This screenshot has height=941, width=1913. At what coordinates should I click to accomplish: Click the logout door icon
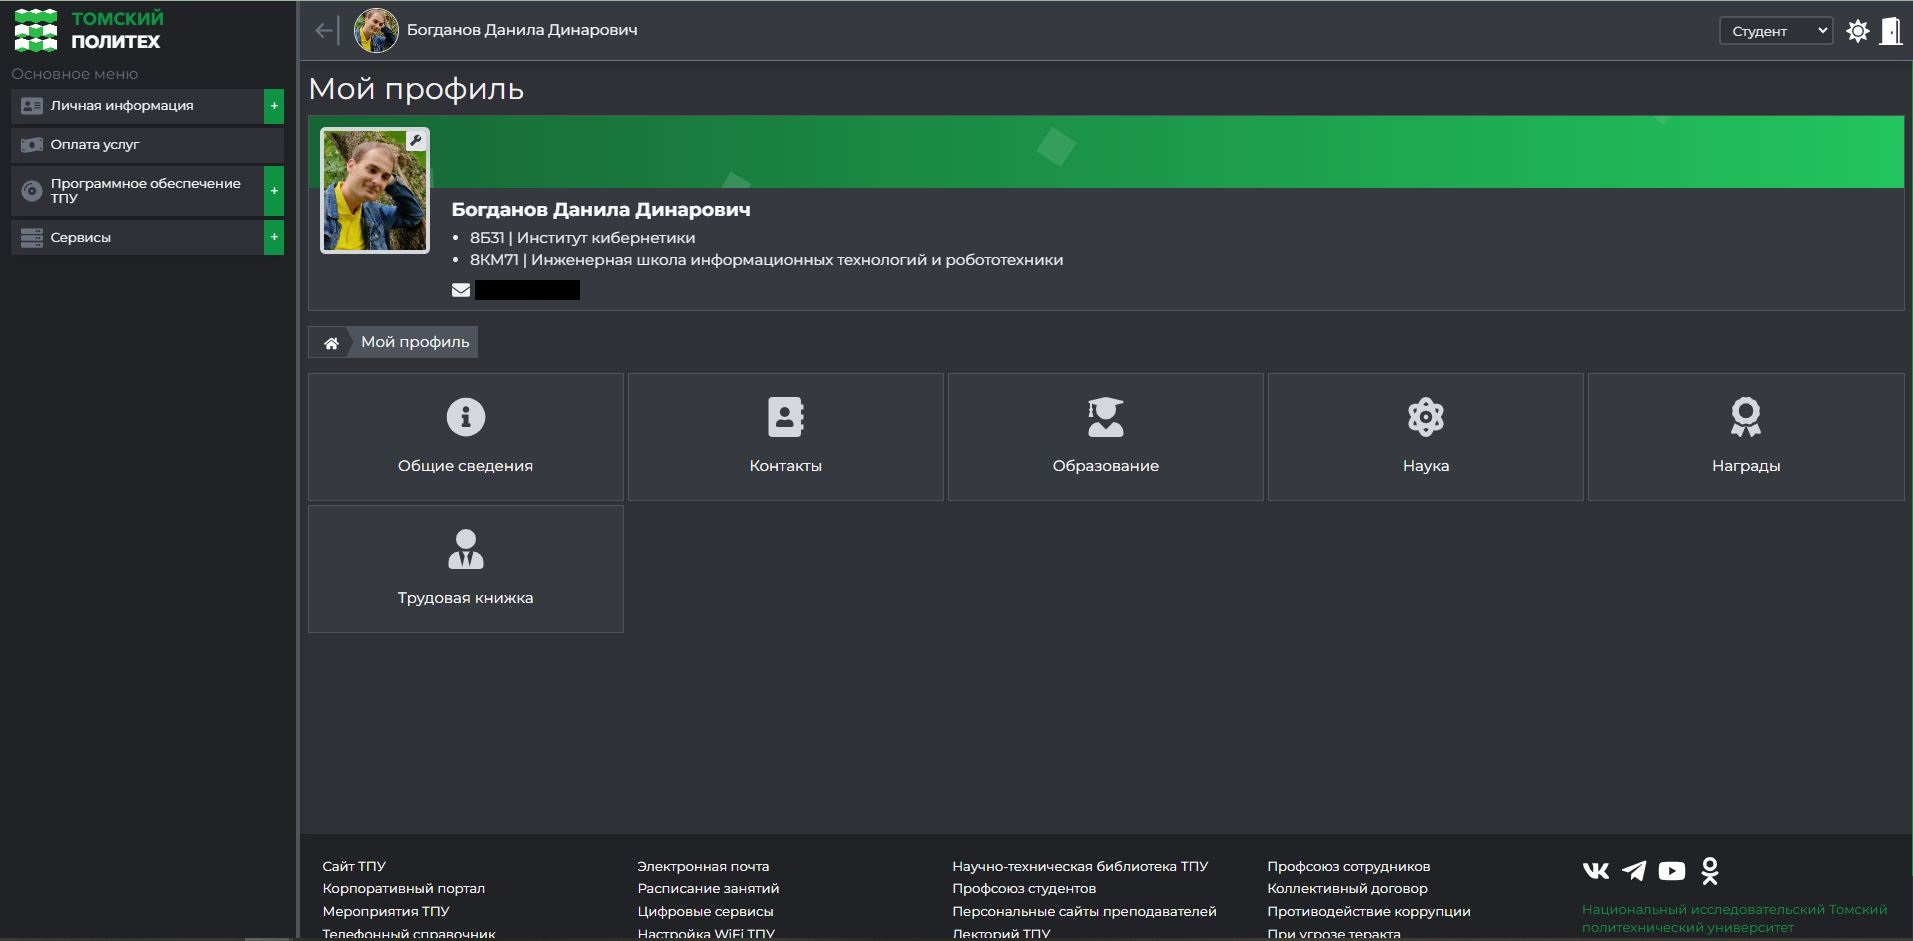click(1890, 31)
